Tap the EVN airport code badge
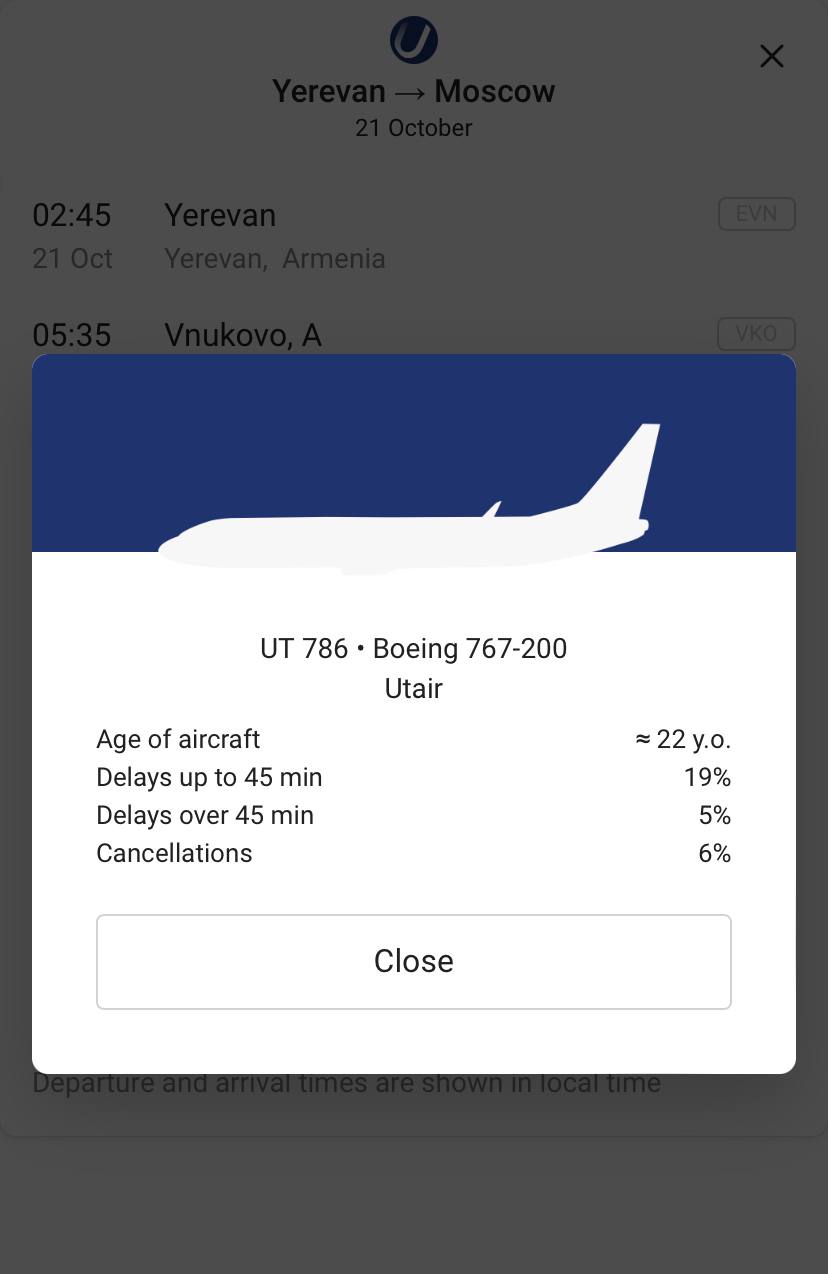The height and width of the screenshot is (1274, 828). tap(756, 214)
